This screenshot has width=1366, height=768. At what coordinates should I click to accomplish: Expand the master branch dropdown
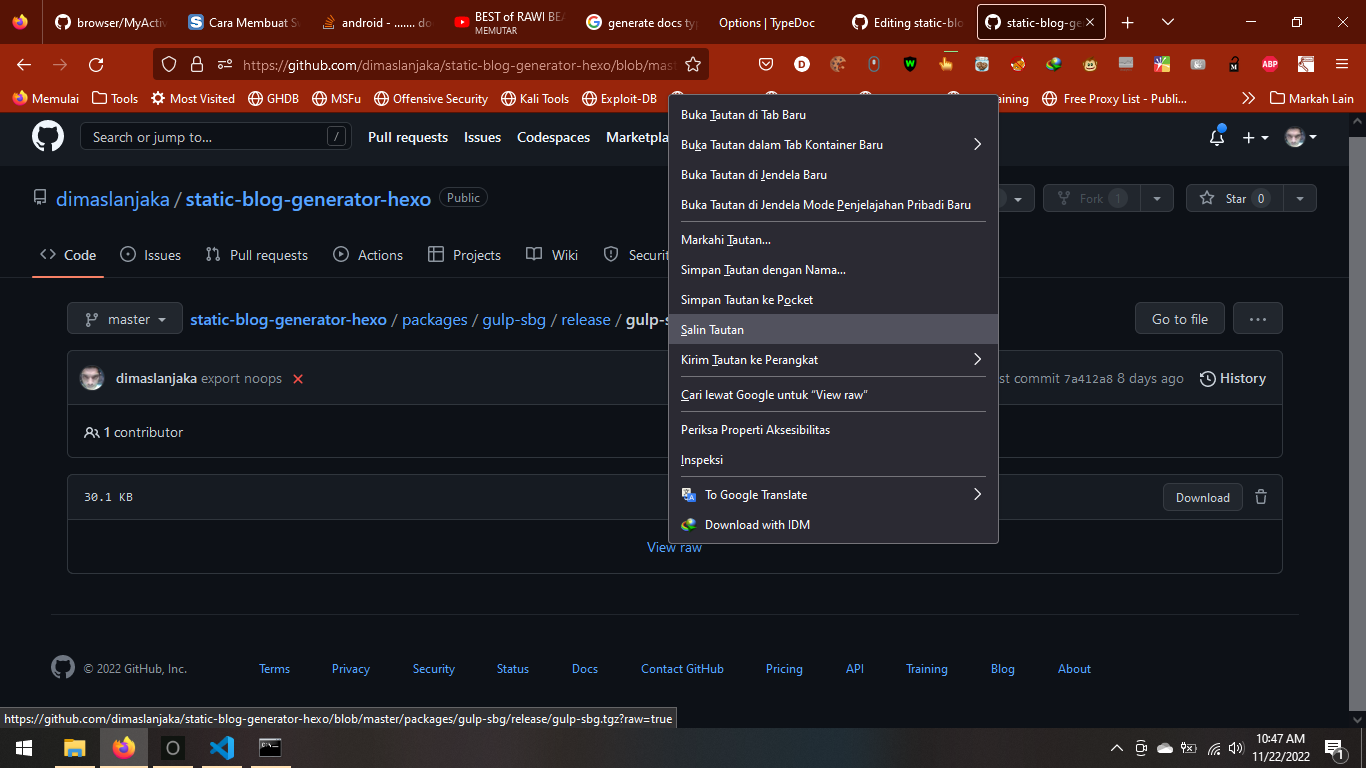[125, 319]
